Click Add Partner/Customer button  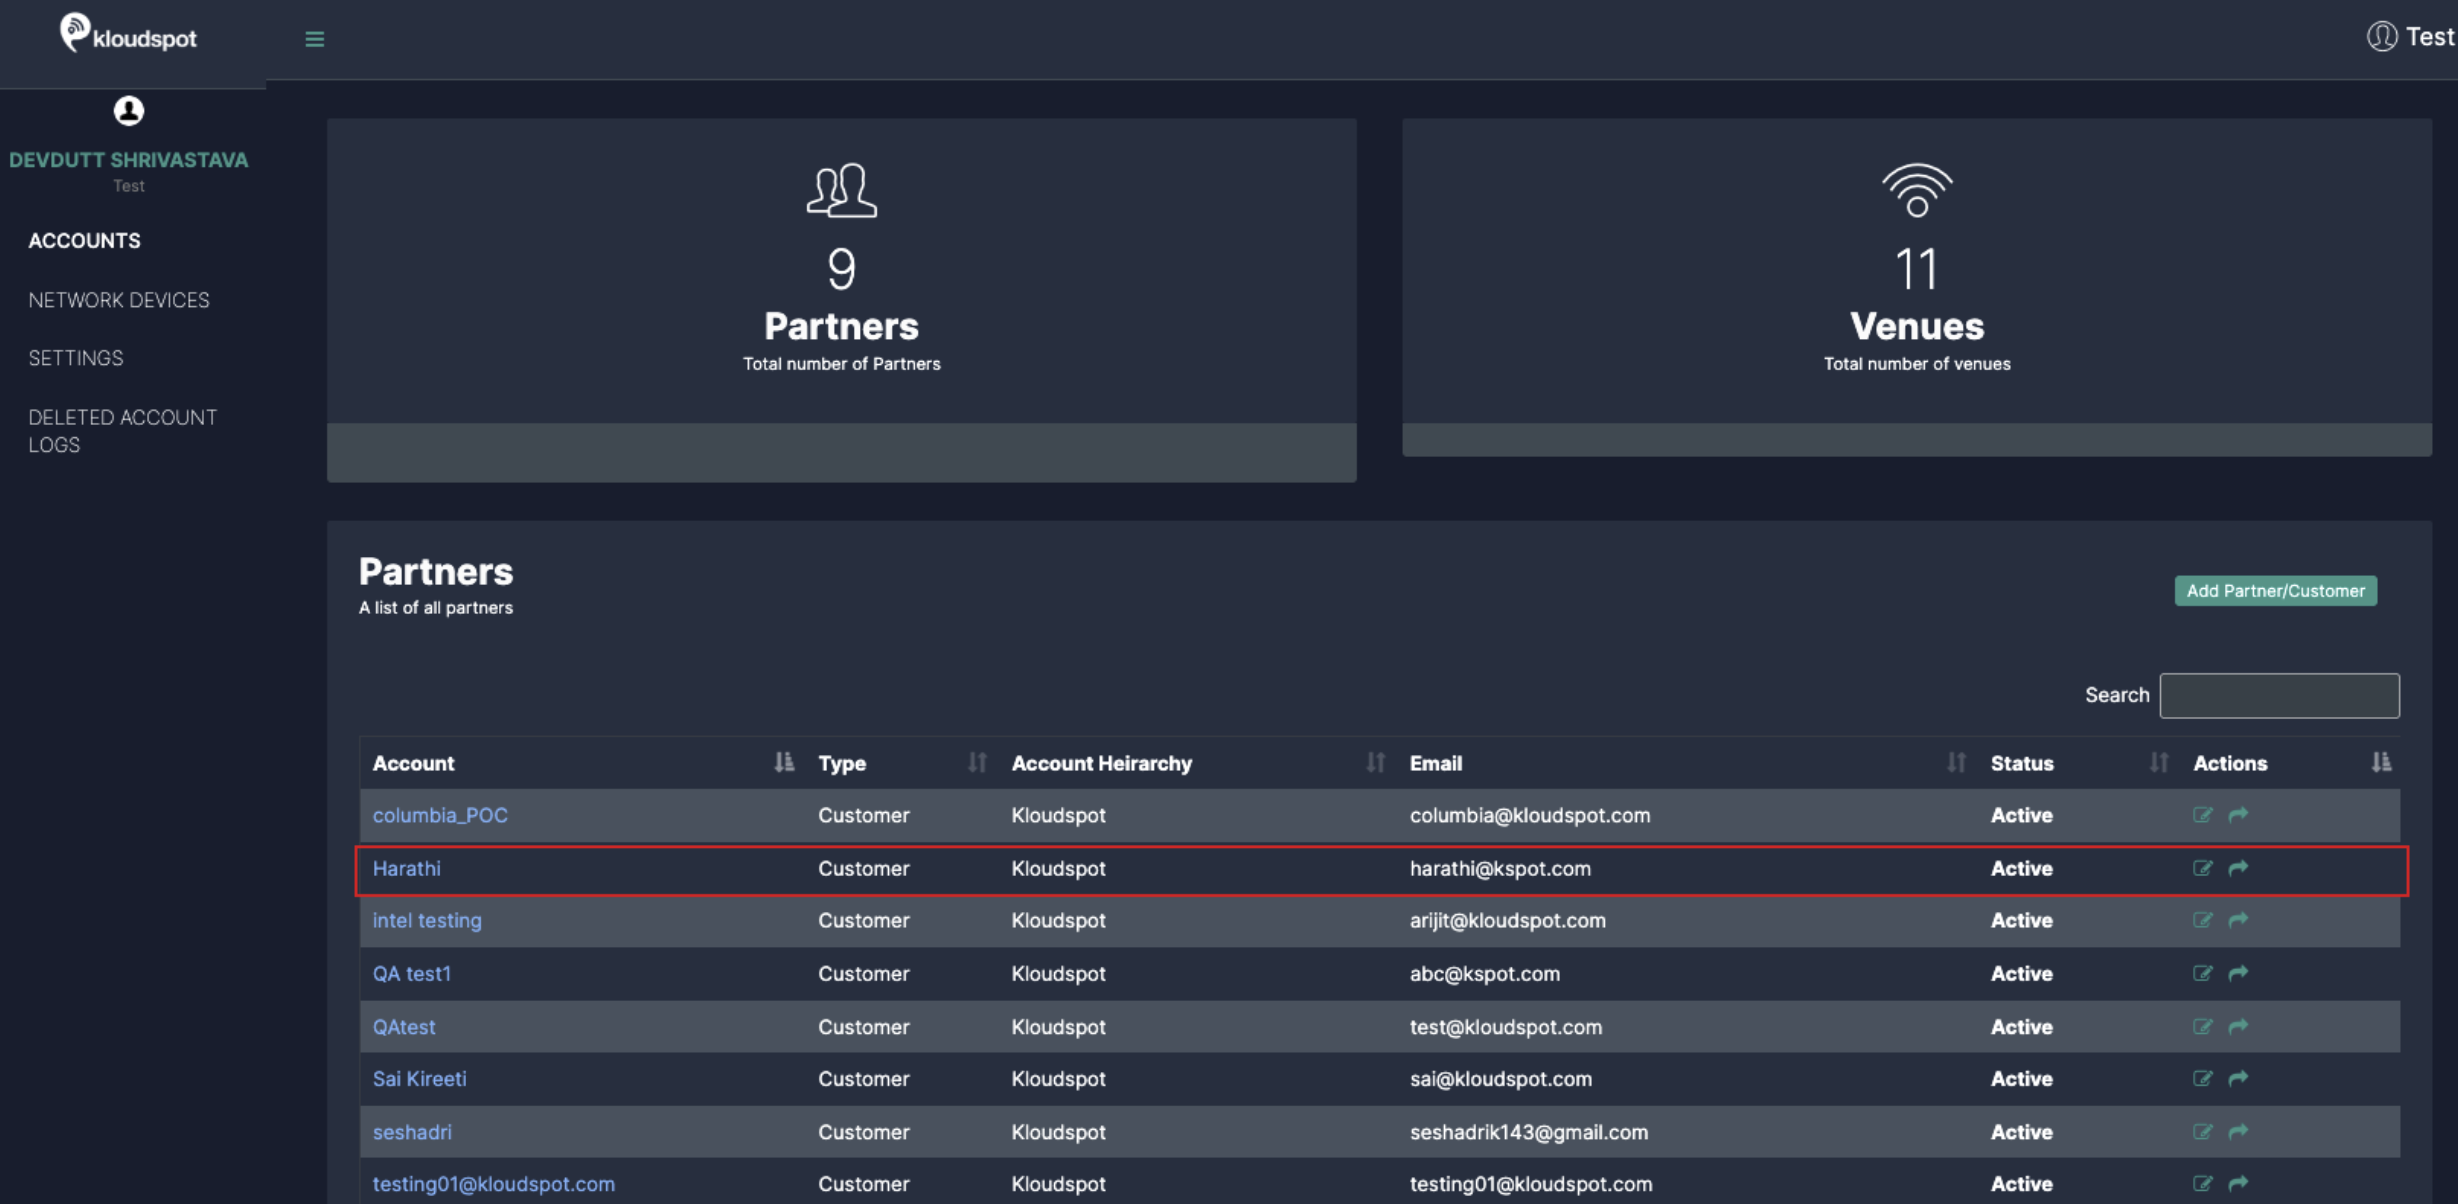point(2275,591)
